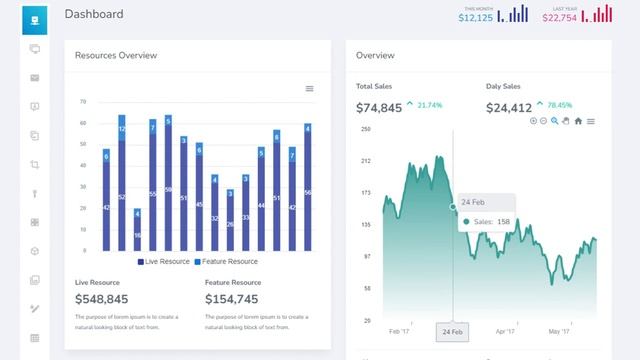Click the $548,845 Live Resource total
Screen dimensions: 640x360
point(102,299)
